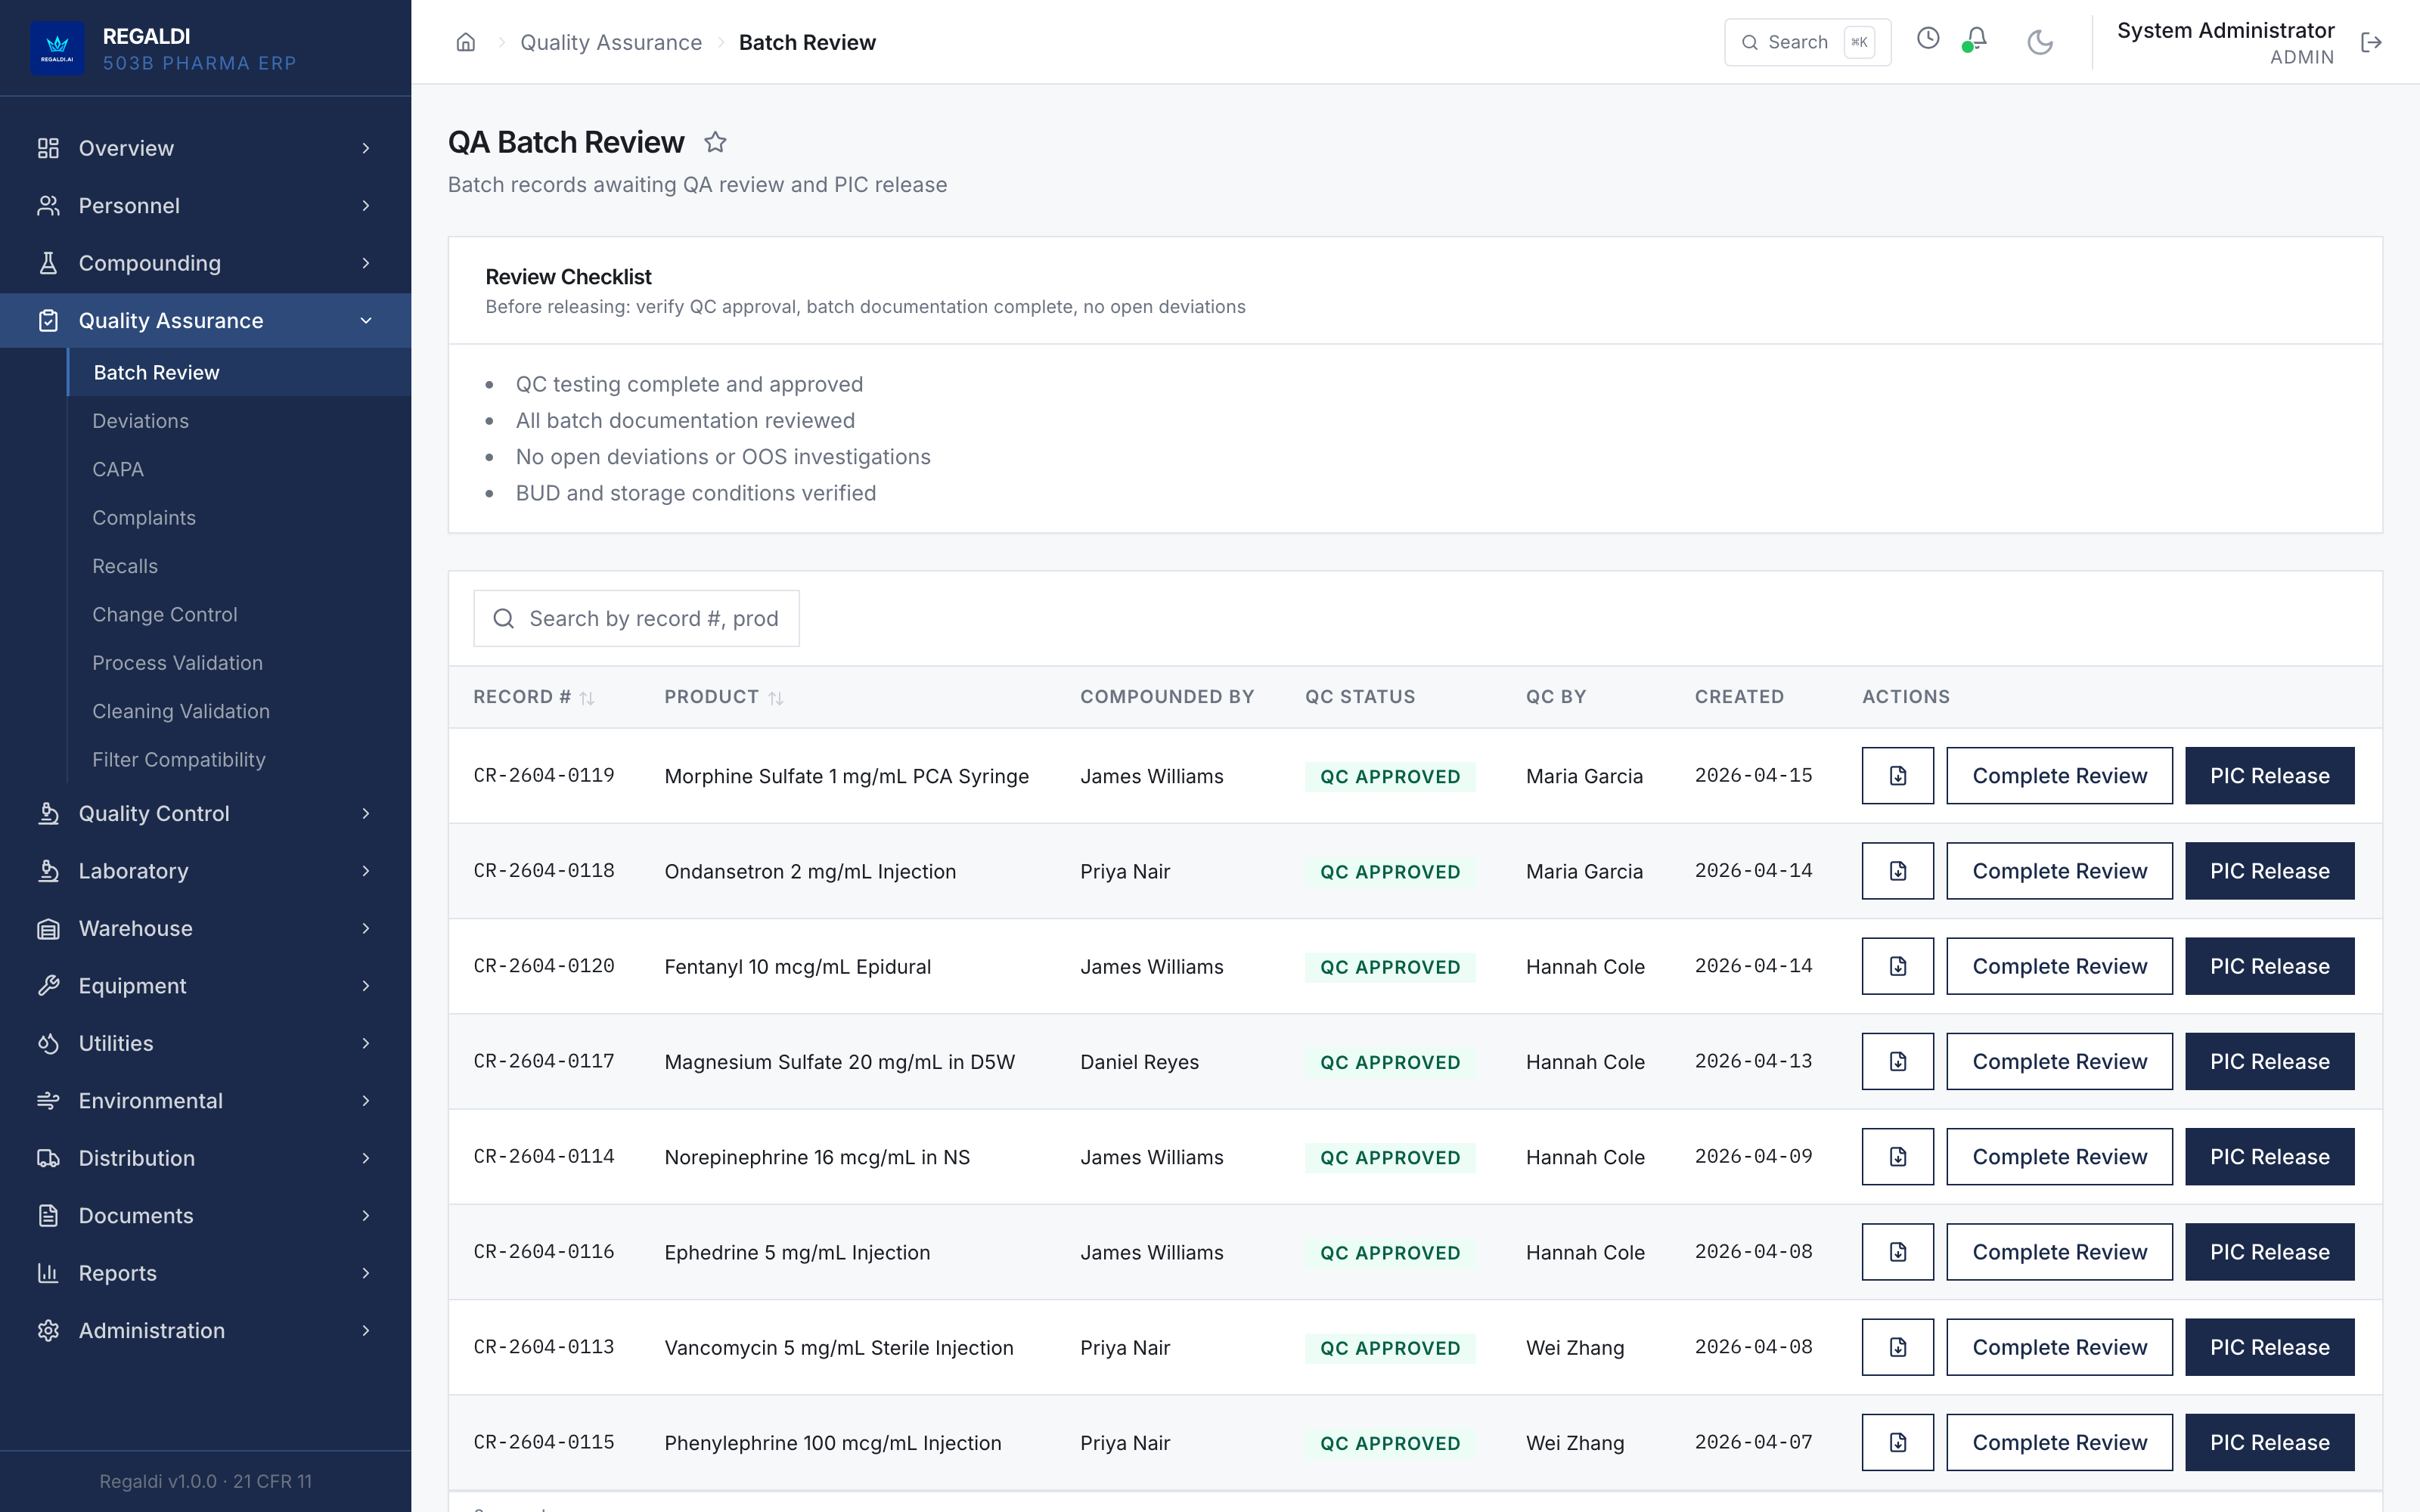Screen dimensions: 2420x1512
Task: Click QC APPROVED badge for CR-2604-0113
Action: (1389, 1348)
